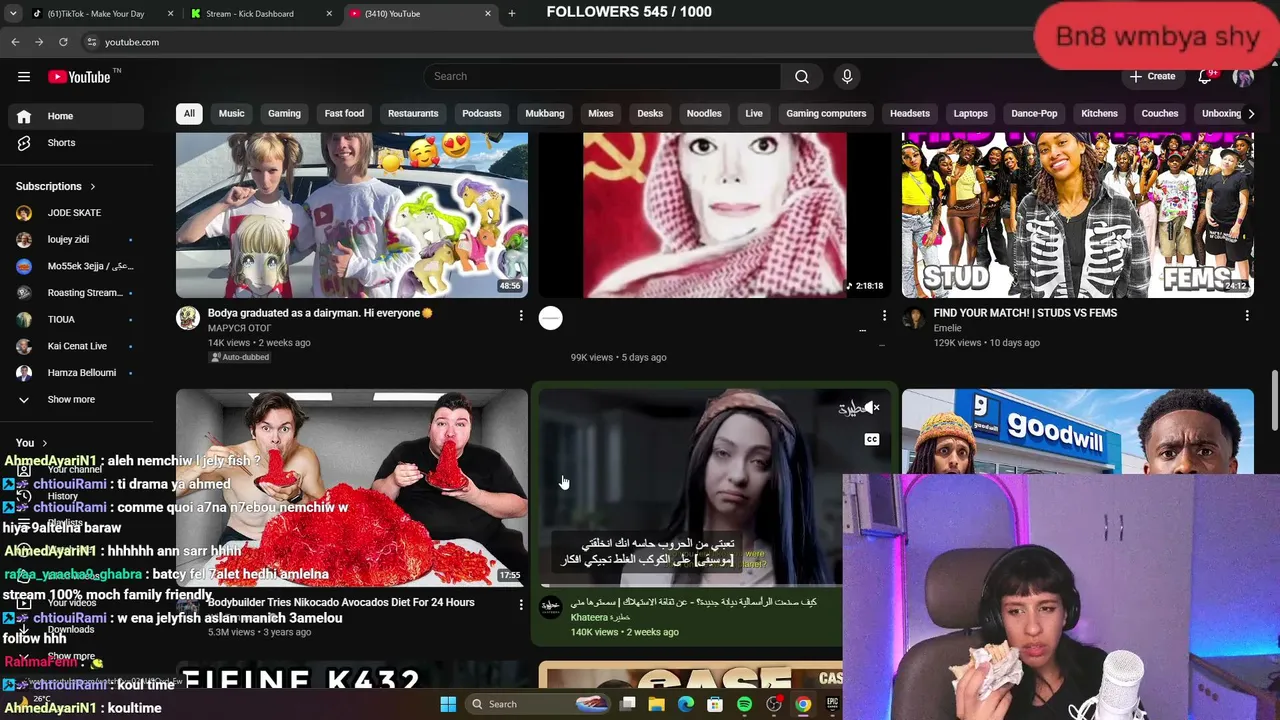Viewport: 1280px width, 720px height.
Task: Open options menu for Bodybuilder Tries Nikocado video
Action: point(520,604)
